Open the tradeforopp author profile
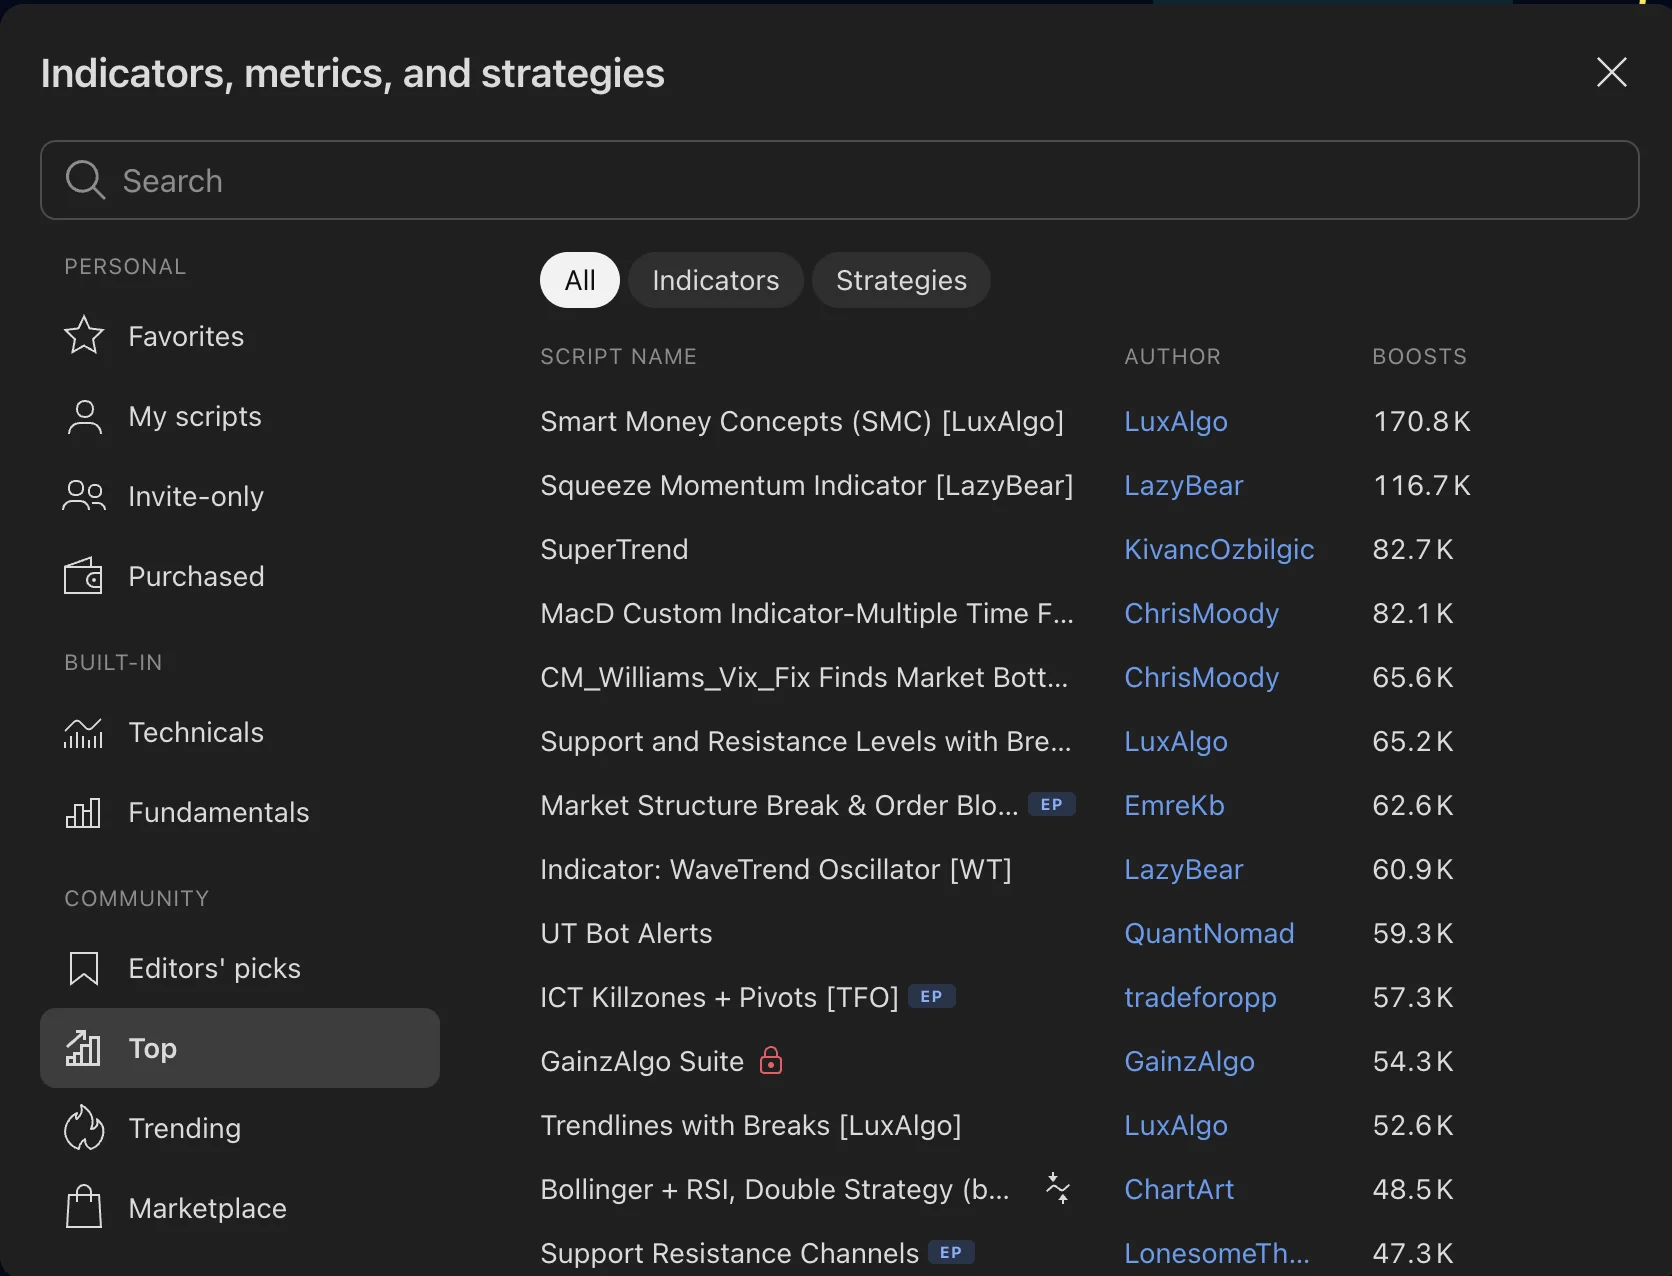The height and width of the screenshot is (1276, 1672). point(1200,997)
